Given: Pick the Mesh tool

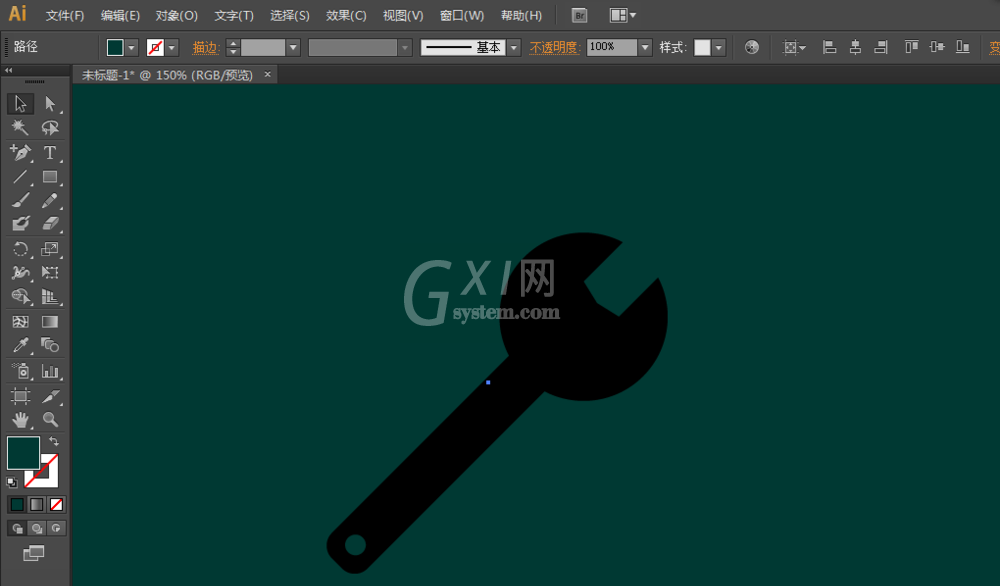Looking at the screenshot, I should 20,321.
